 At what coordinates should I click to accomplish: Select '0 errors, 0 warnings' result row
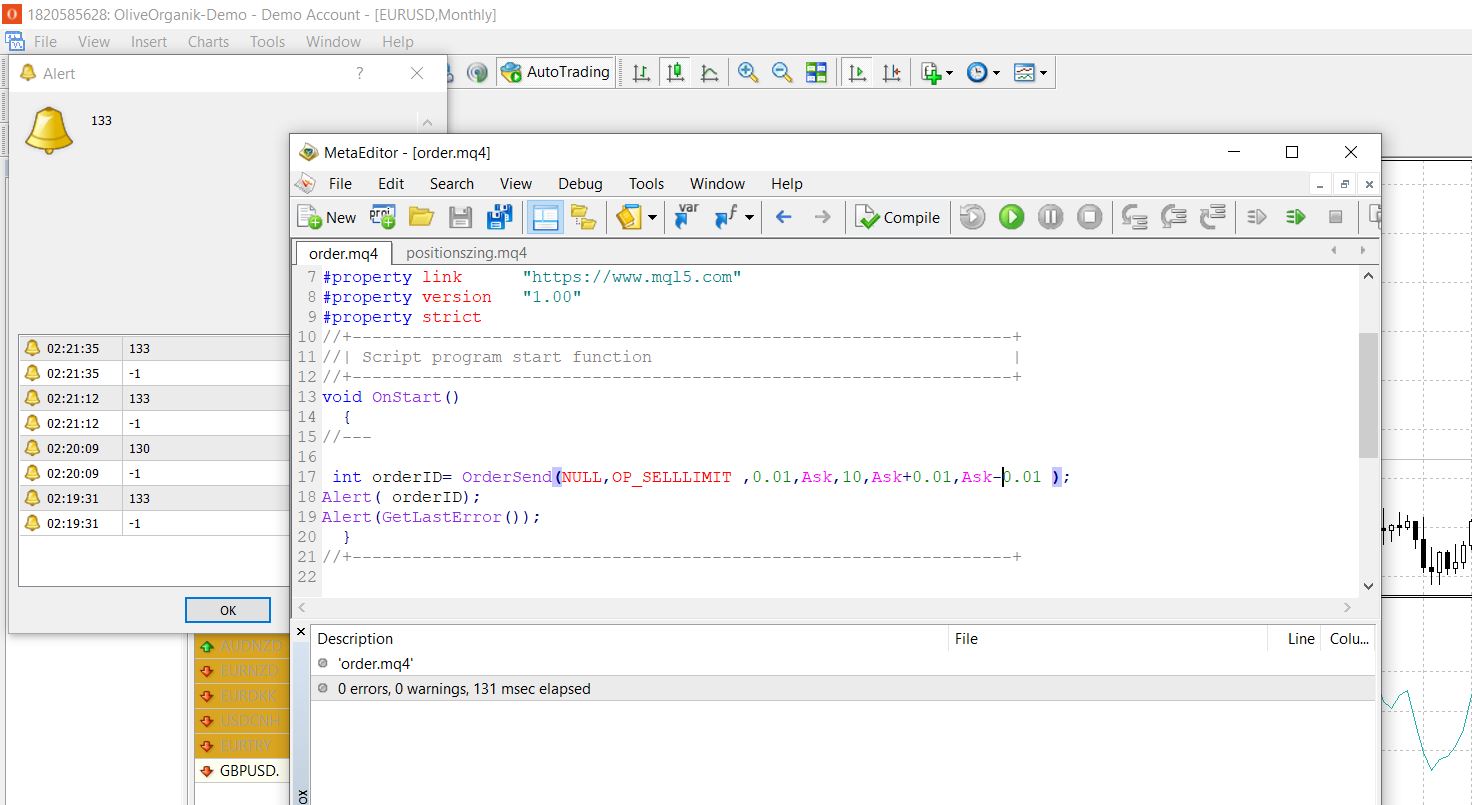(x=843, y=688)
